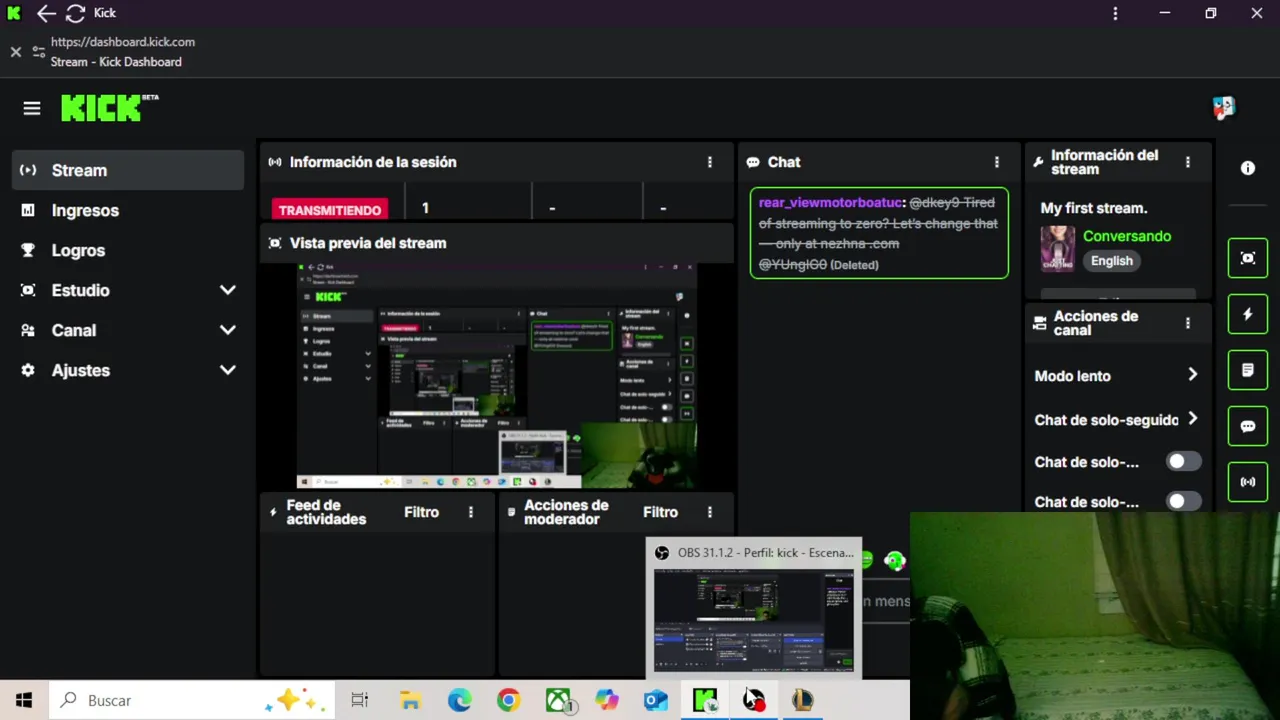Open the Chat panel three-dot options
The width and height of the screenshot is (1280, 720).
click(x=996, y=162)
